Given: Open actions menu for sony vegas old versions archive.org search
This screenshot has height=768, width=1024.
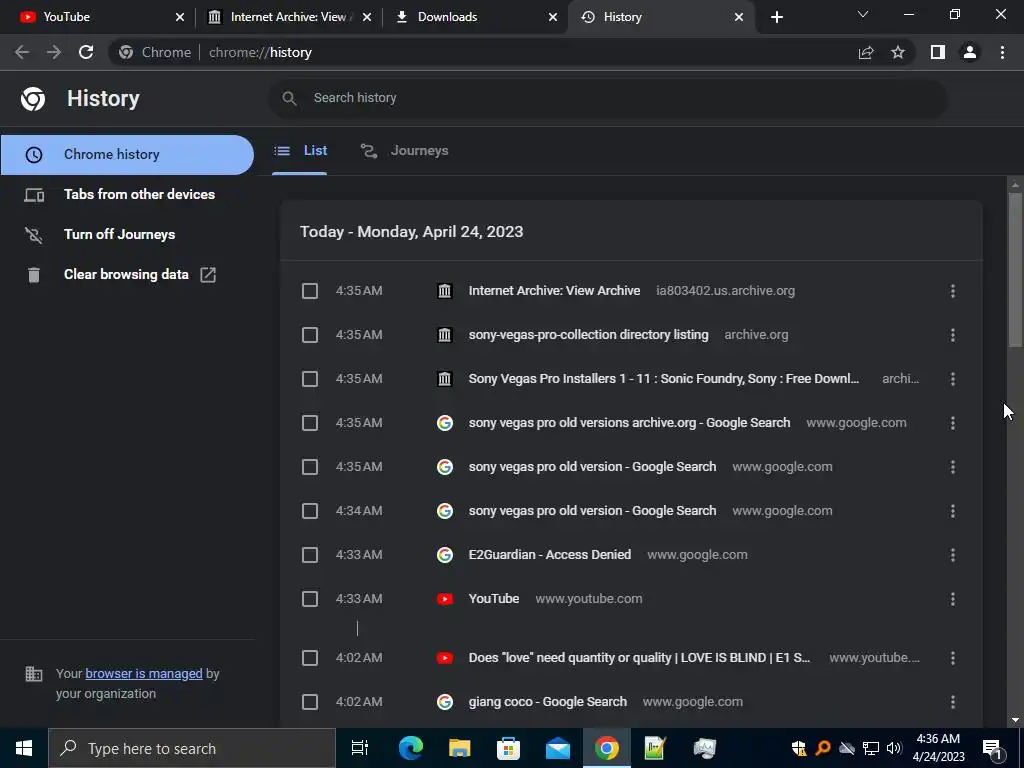Looking at the screenshot, I should click(x=953, y=423).
